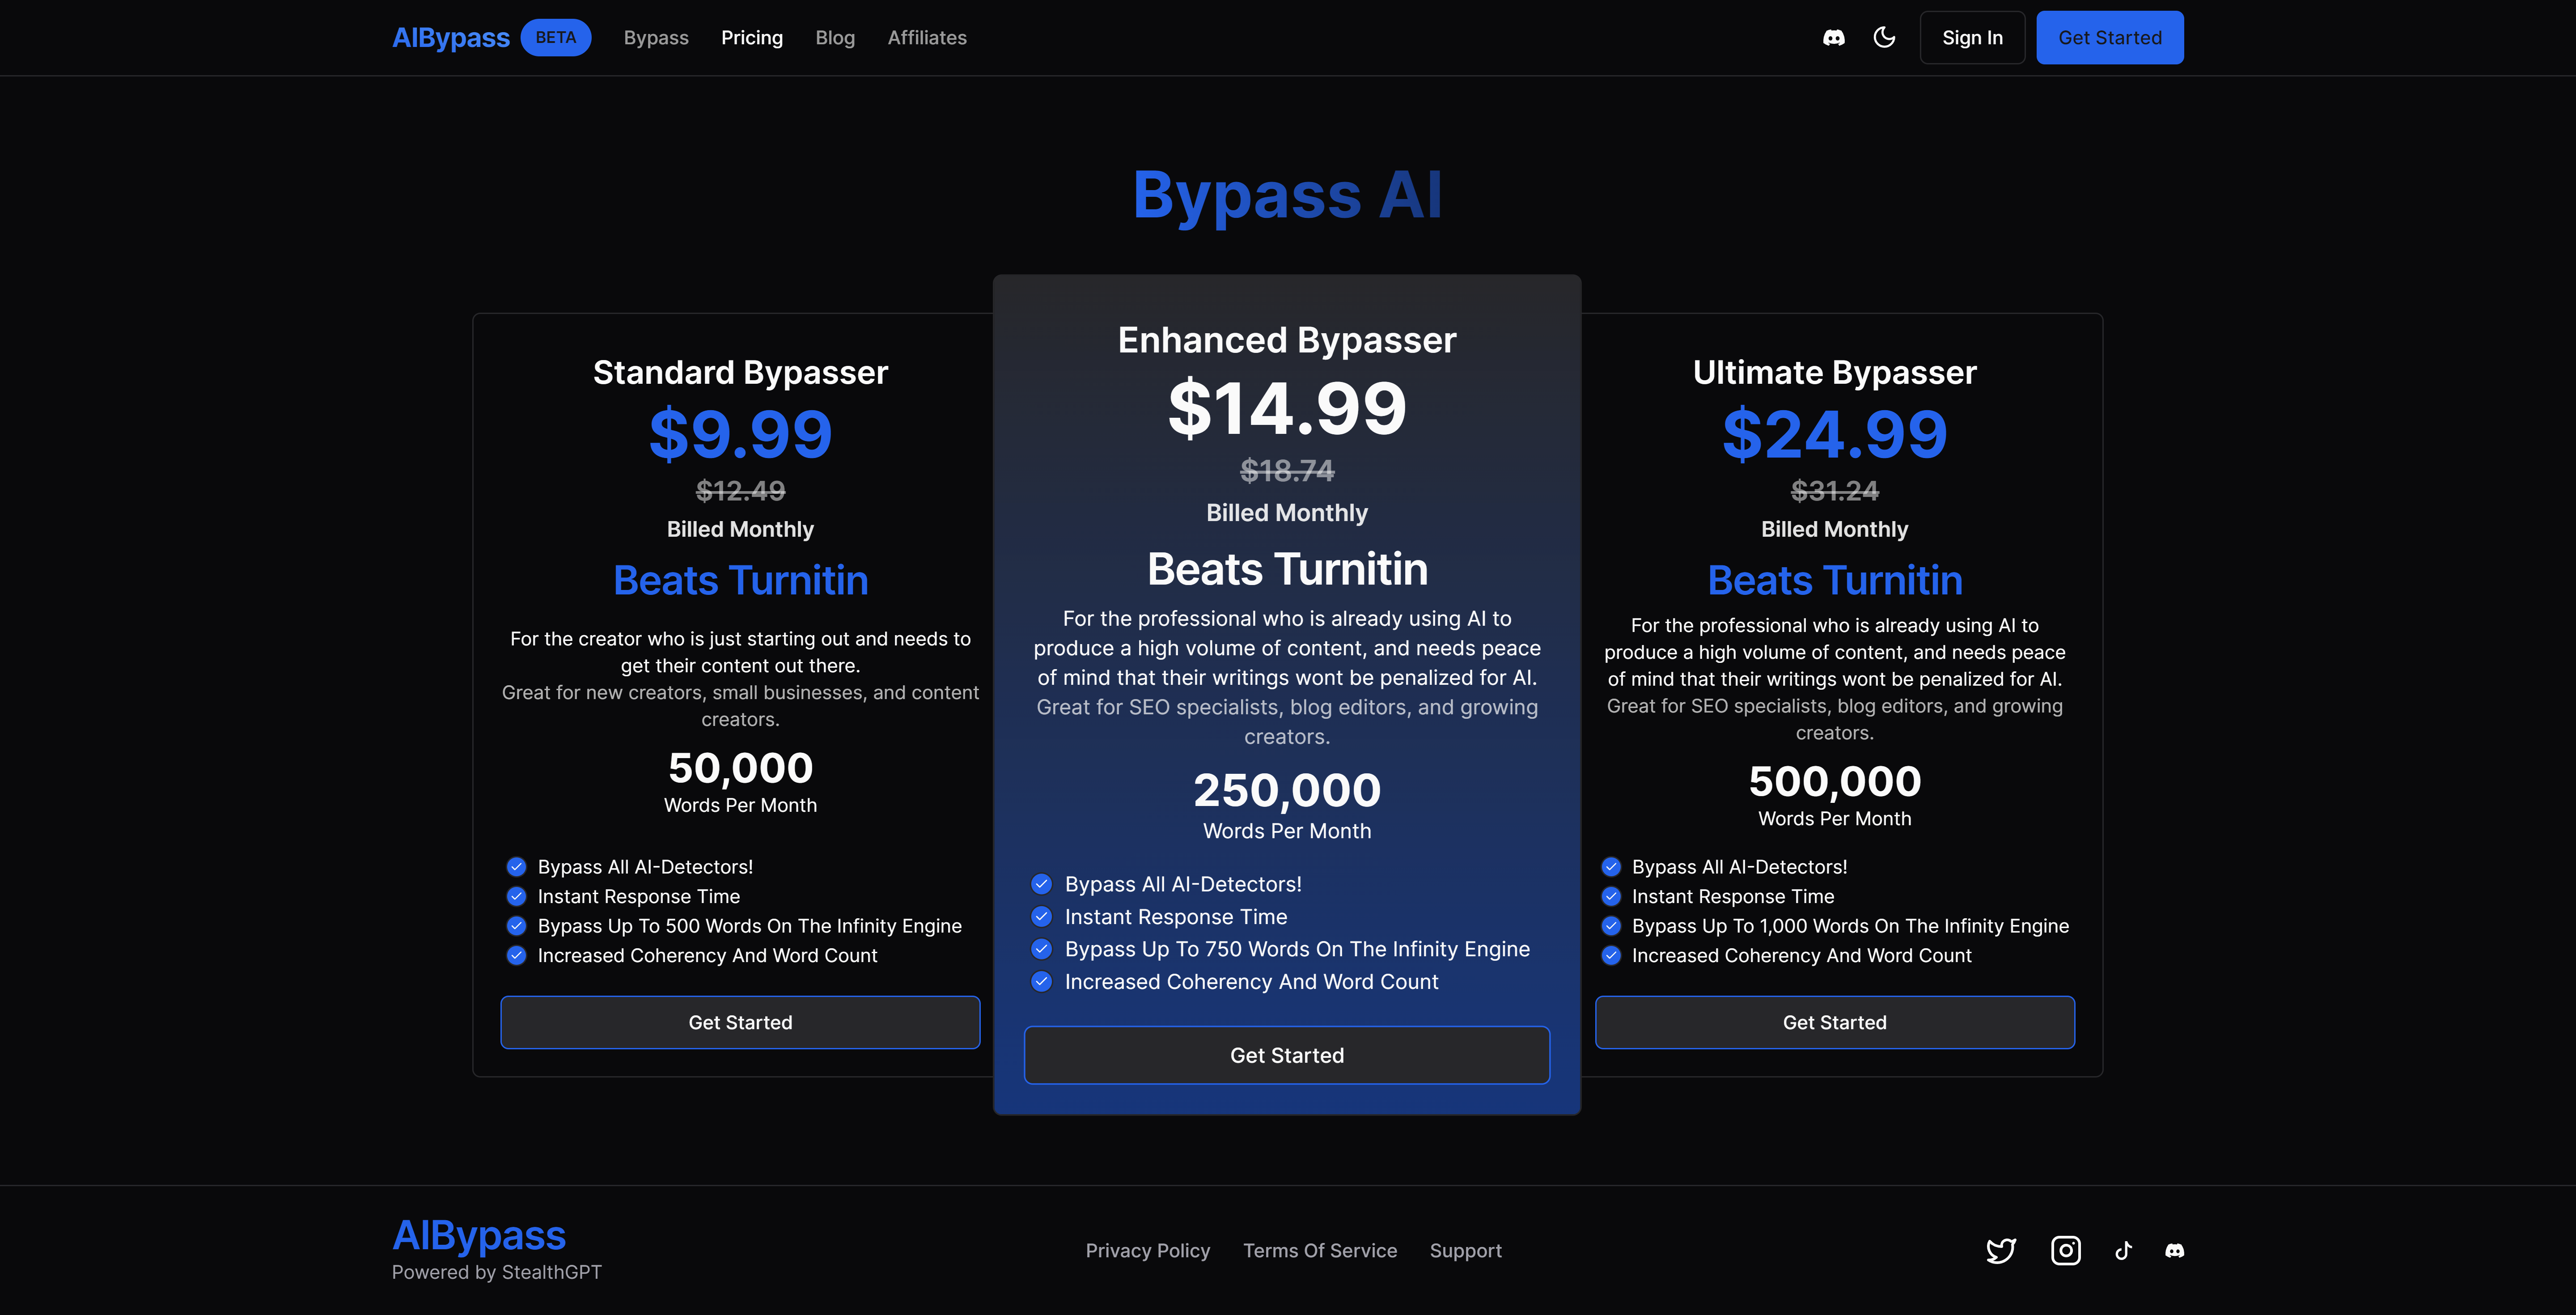The width and height of the screenshot is (2576, 1315).
Task: Open the Terms Of Service link
Action: 1320,1250
